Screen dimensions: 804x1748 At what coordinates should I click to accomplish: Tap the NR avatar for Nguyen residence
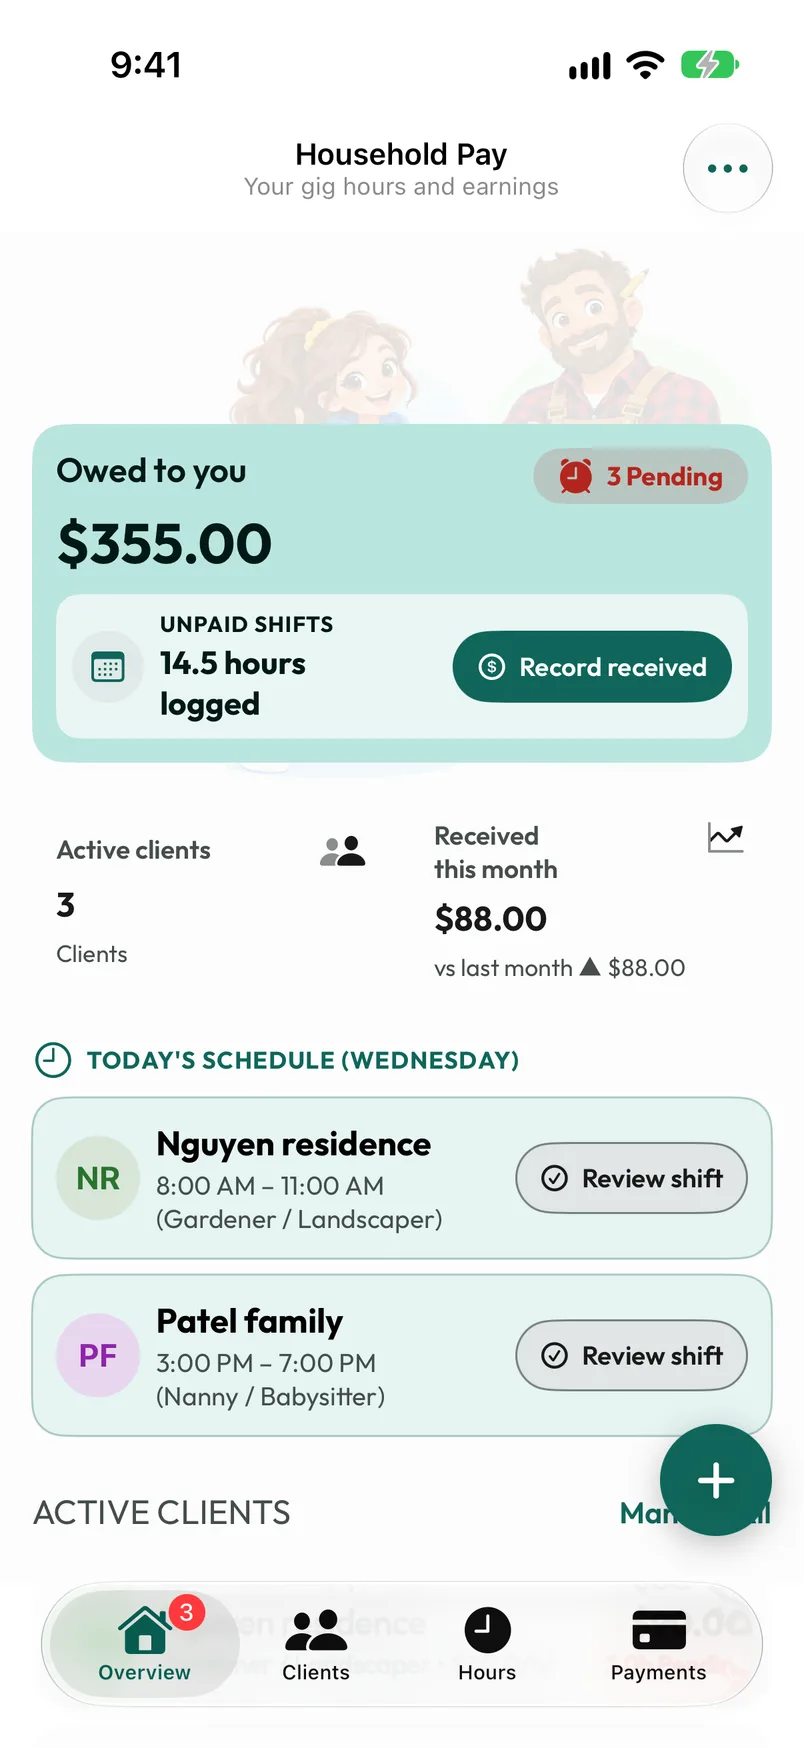(x=98, y=1178)
